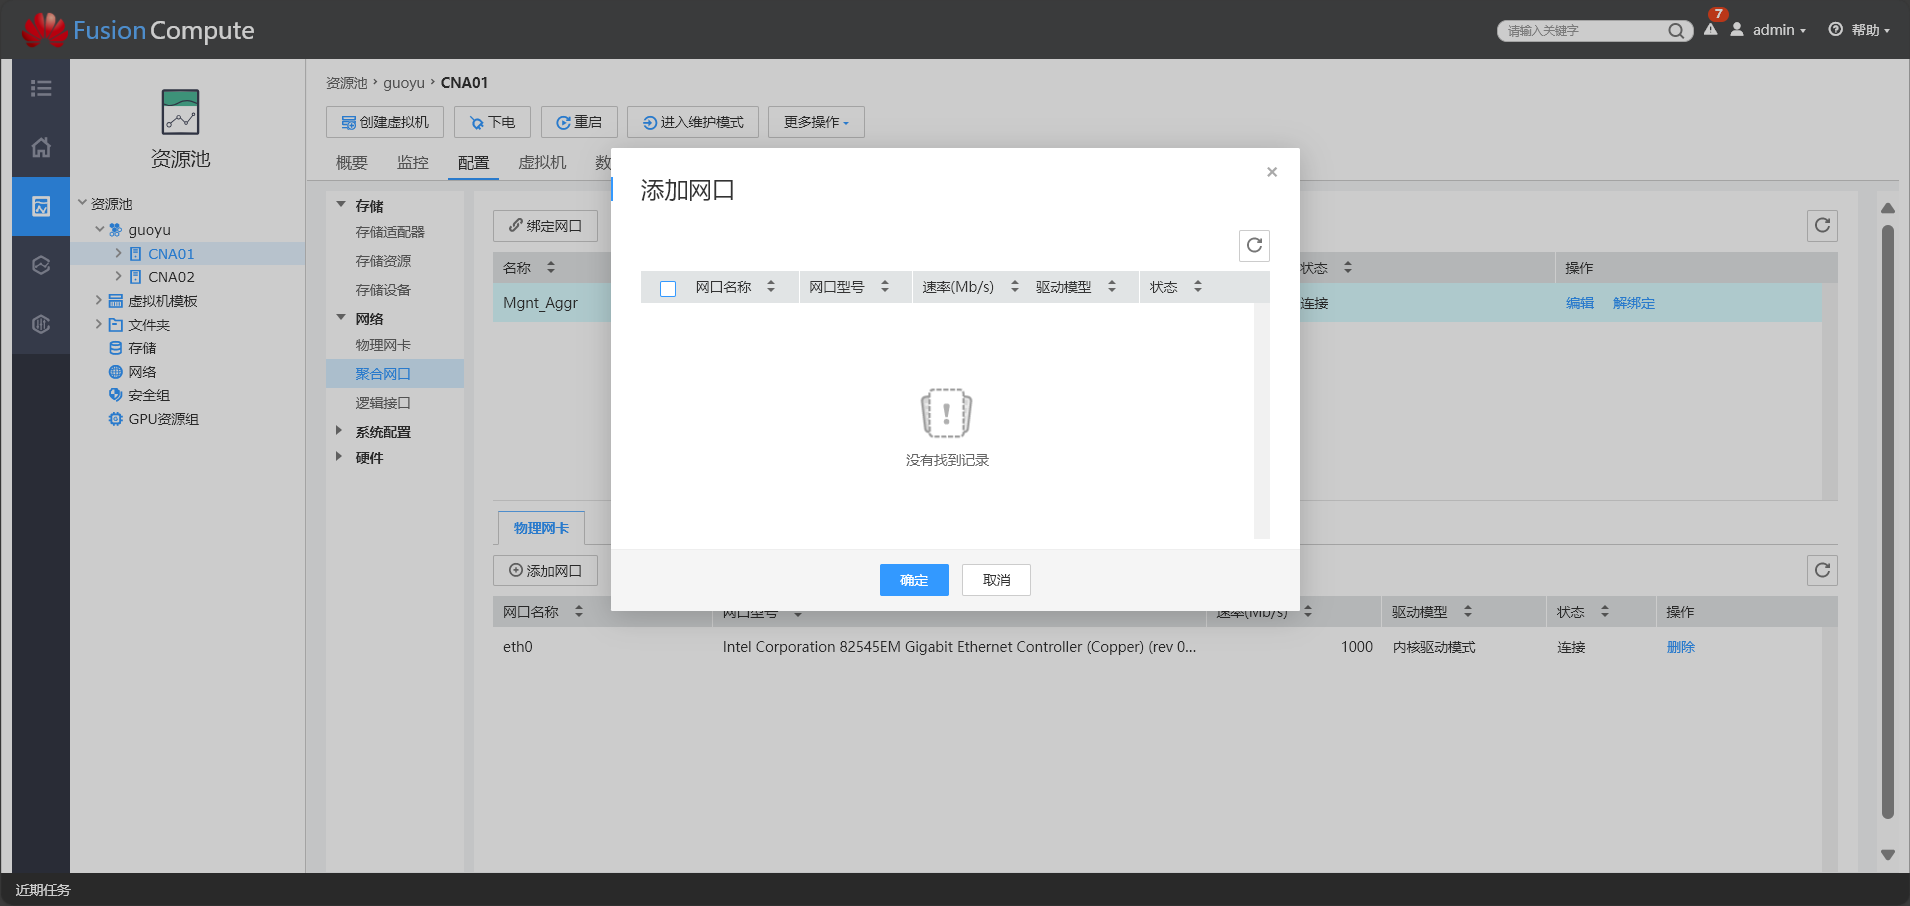Switch to the 配置 tab
Image resolution: width=1910 pixels, height=906 pixels.
(474, 163)
